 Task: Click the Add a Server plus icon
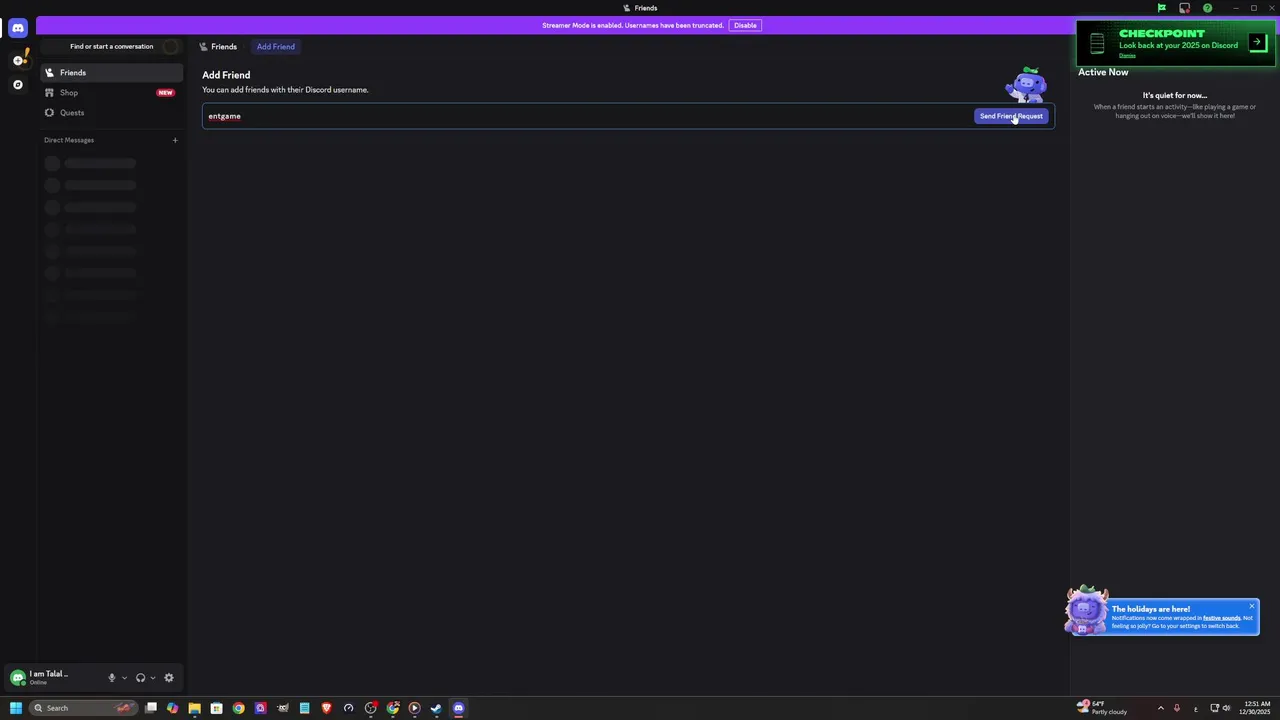(x=18, y=60)
